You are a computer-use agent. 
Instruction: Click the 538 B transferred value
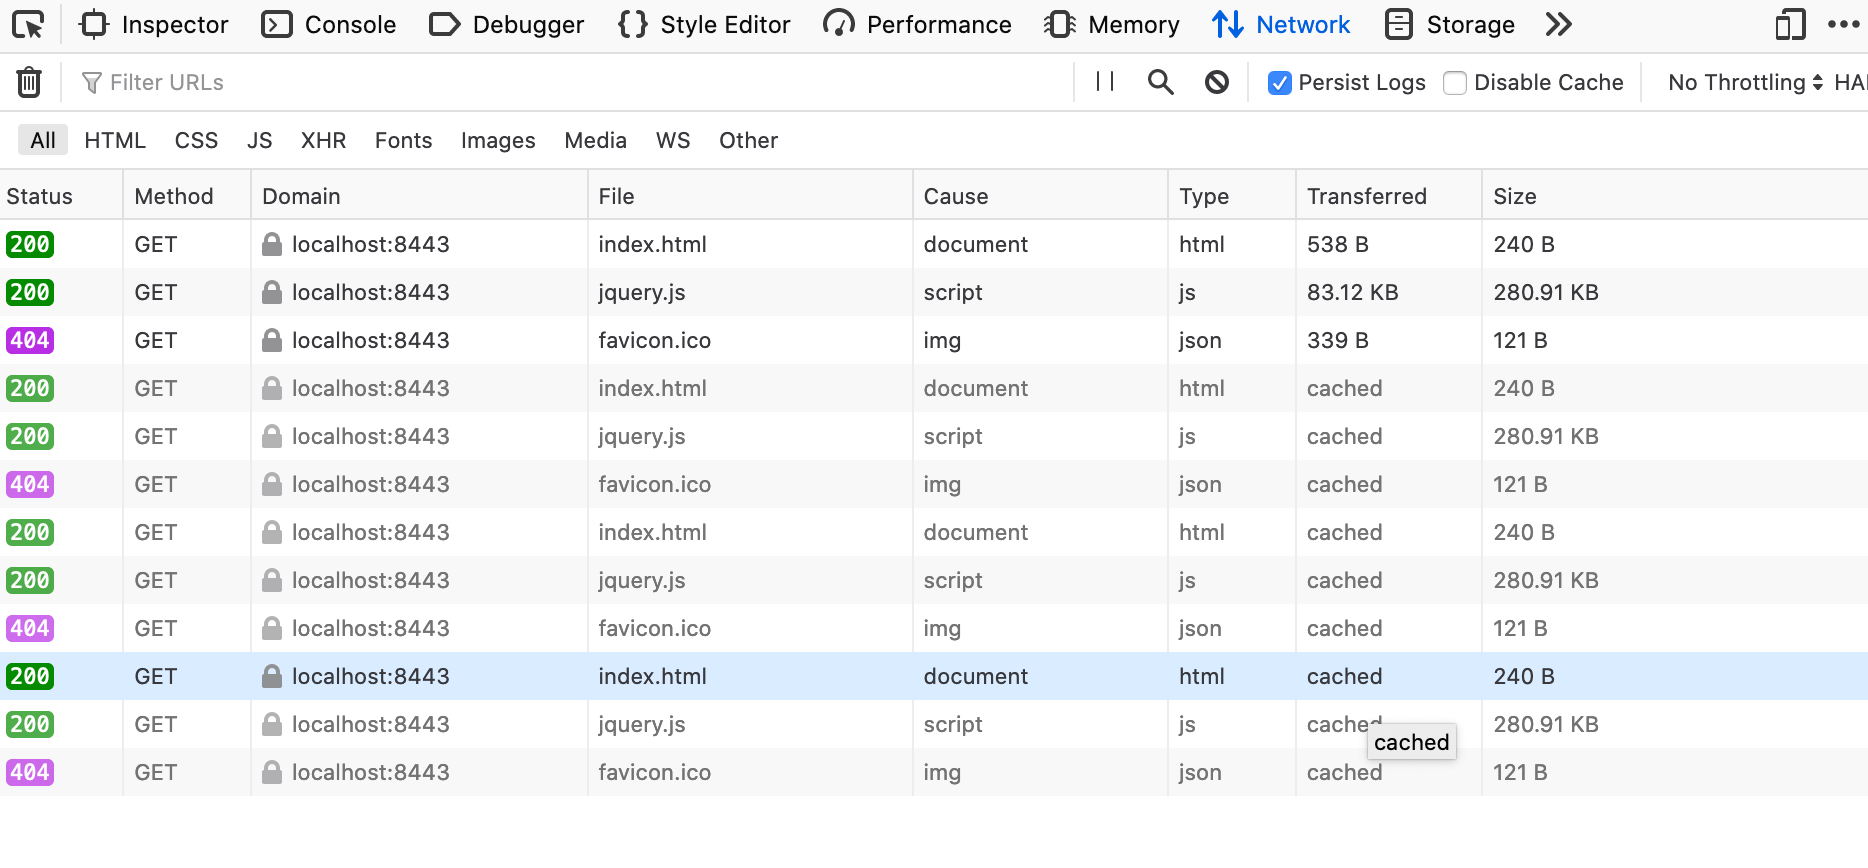point(1337,244)
